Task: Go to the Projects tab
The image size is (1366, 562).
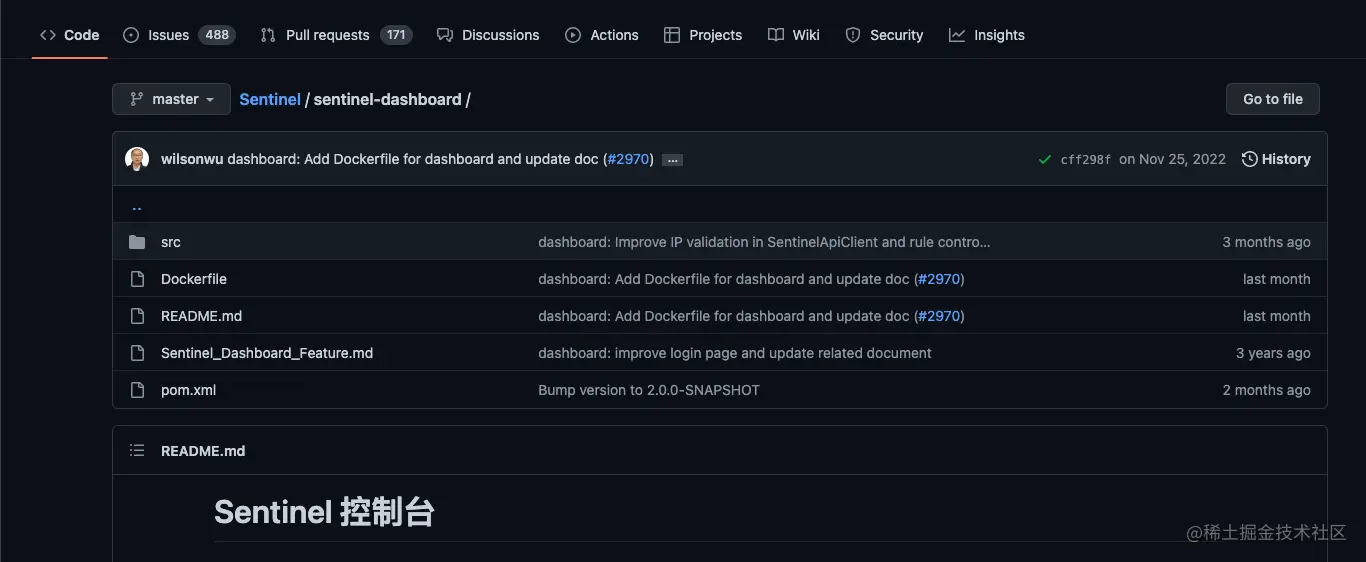Action: (x=703, y=35)
